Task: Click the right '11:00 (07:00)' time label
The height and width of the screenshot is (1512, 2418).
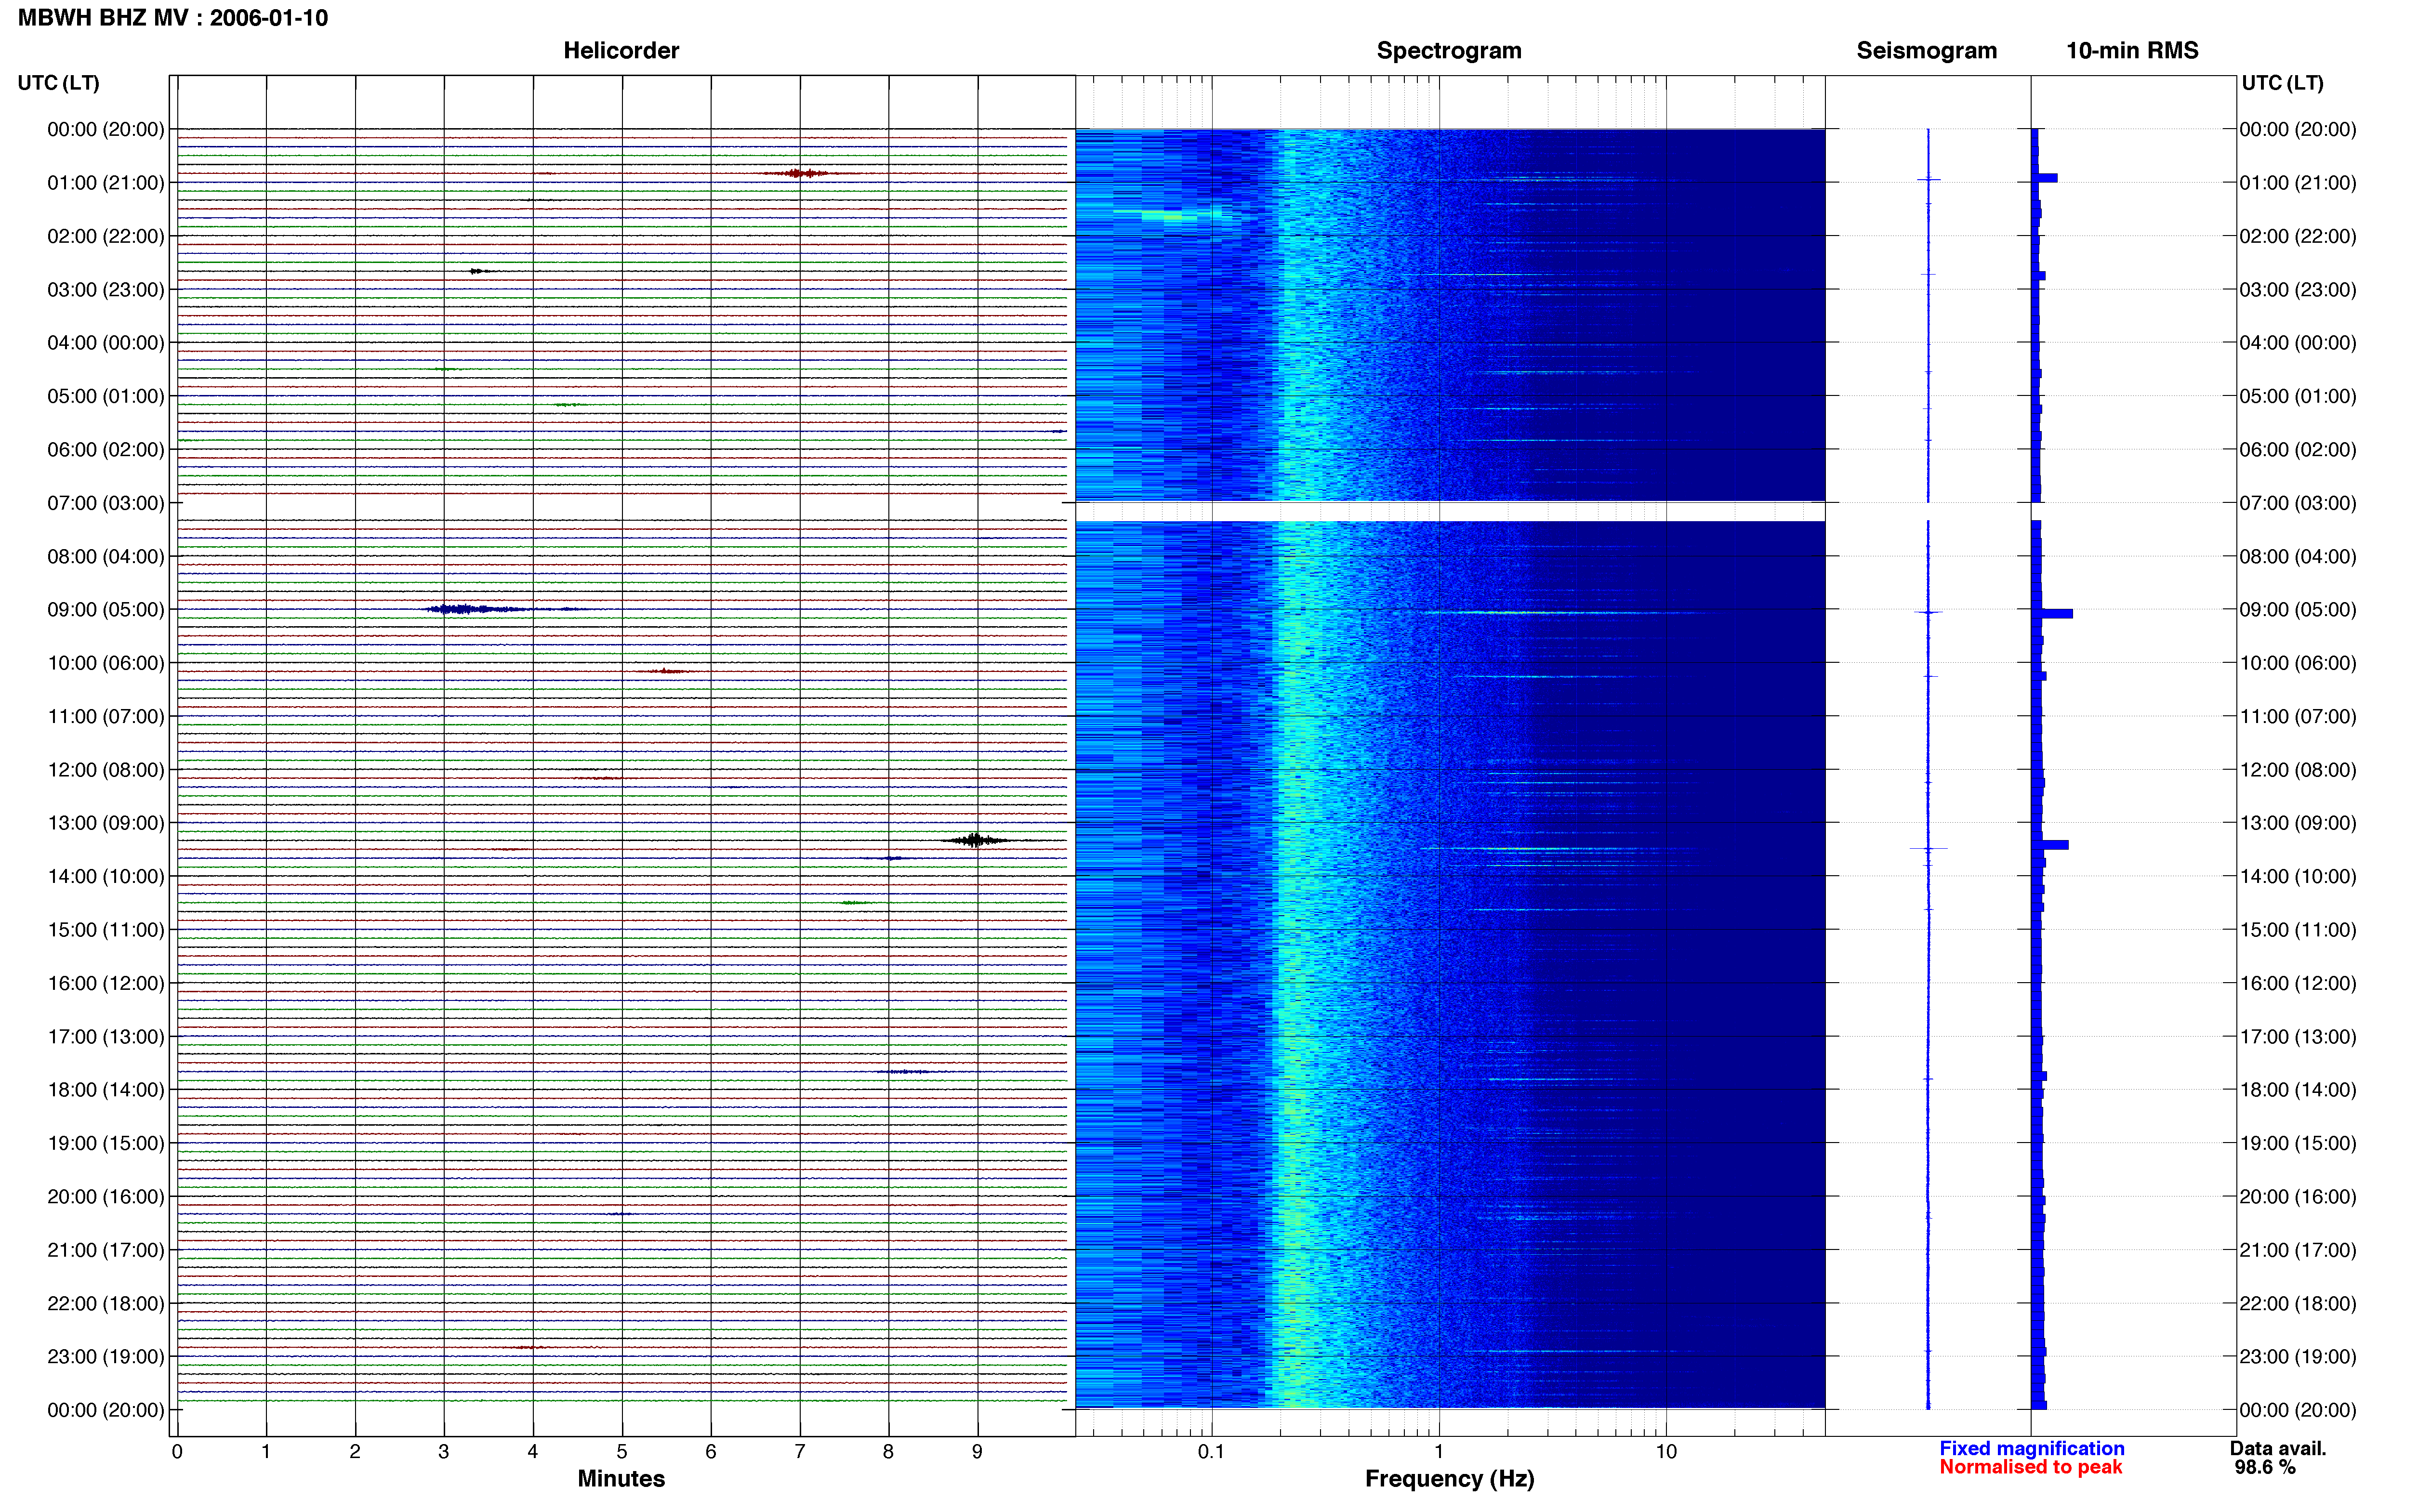Action: point(2298,717)
